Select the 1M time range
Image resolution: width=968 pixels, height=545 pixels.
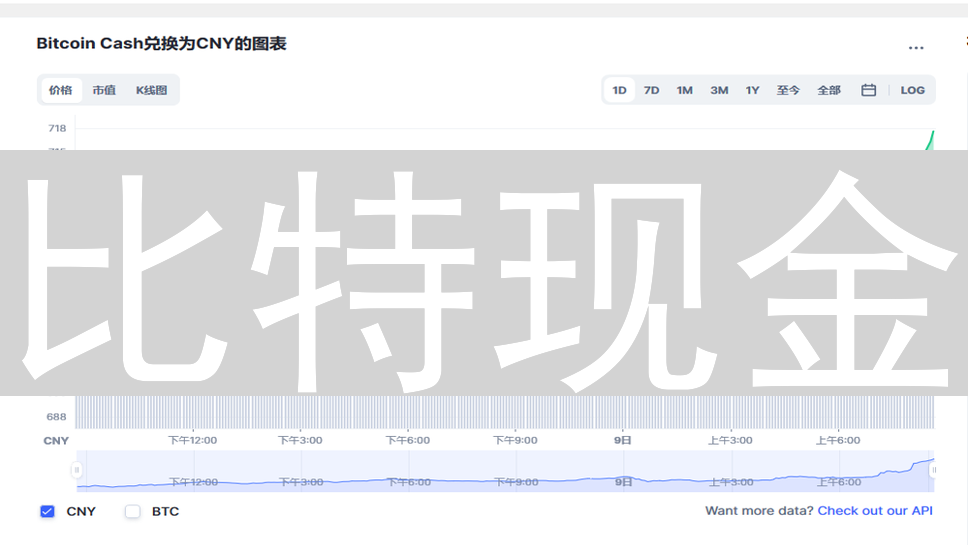click(685, 90)
